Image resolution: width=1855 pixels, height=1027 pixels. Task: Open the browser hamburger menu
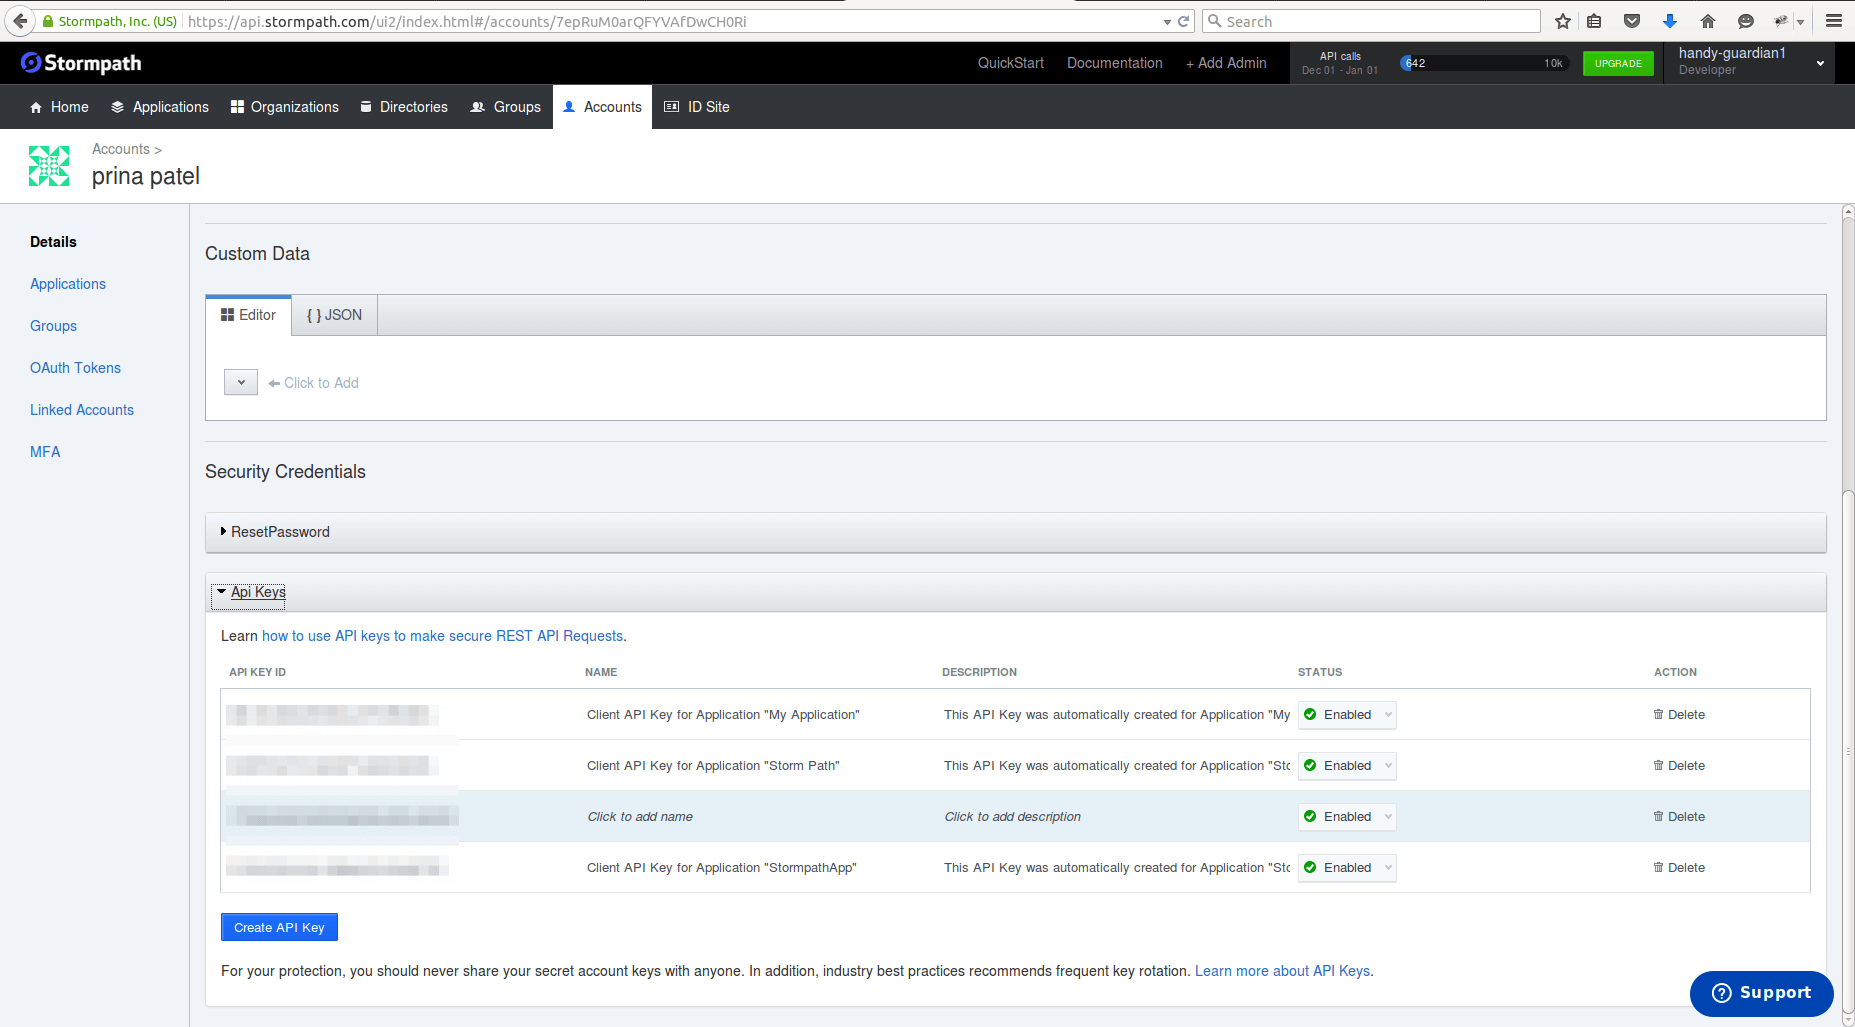(x=1834, y=21)
